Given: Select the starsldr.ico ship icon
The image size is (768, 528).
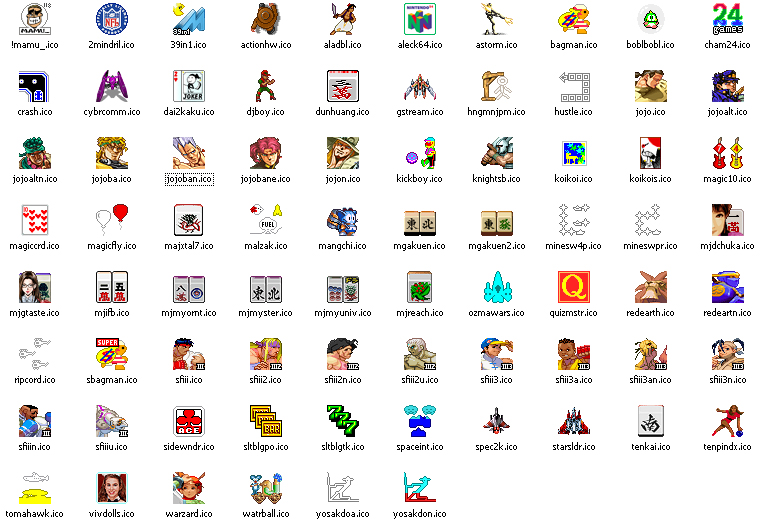Looking at the screenshot, I should pyautogui.click(x=574, y=421).
